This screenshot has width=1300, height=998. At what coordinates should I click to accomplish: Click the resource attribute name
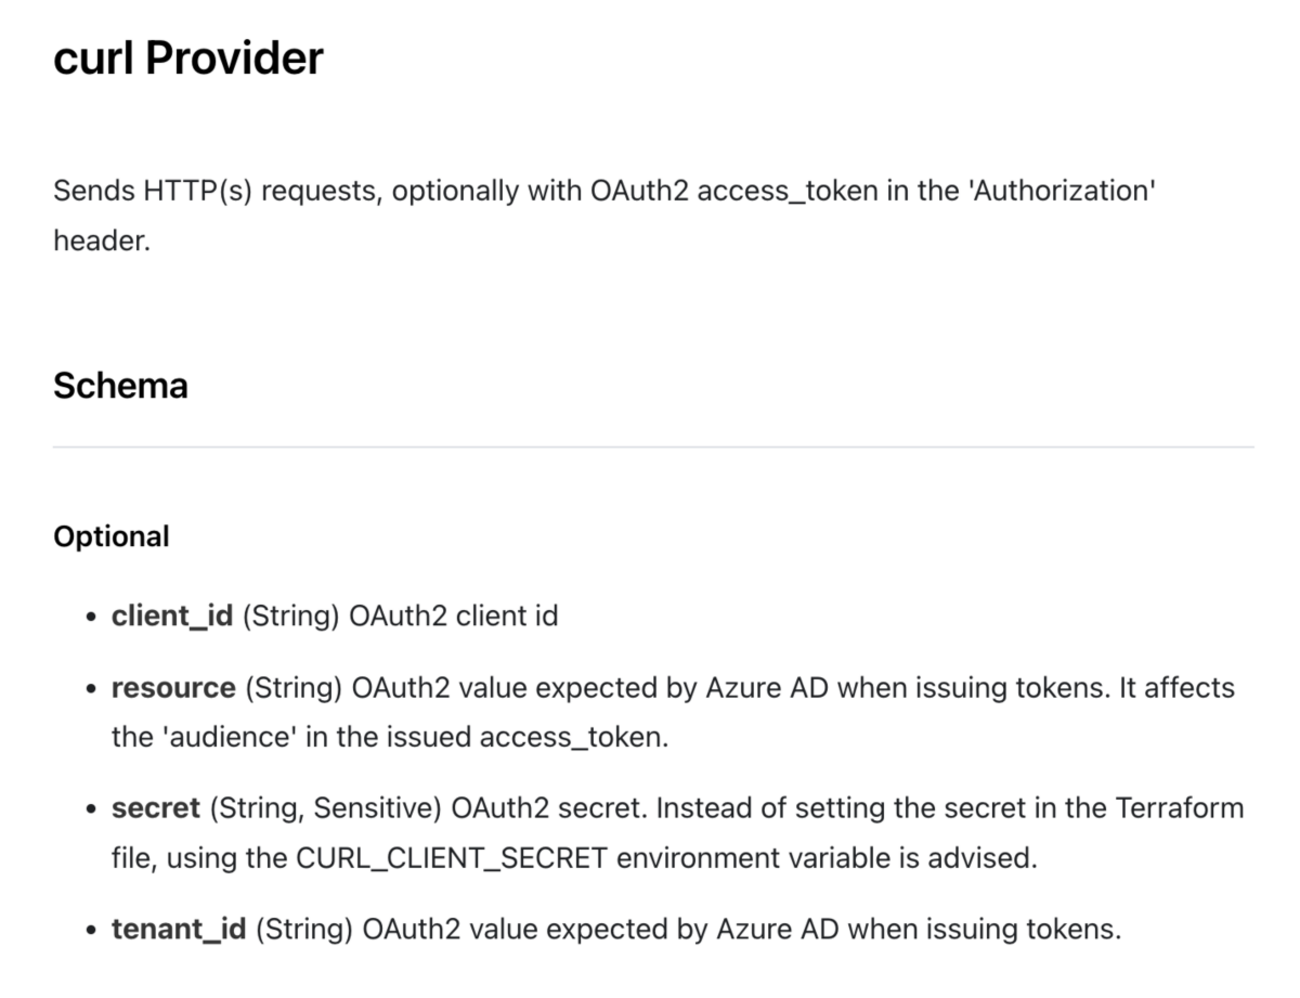(173, 688)
